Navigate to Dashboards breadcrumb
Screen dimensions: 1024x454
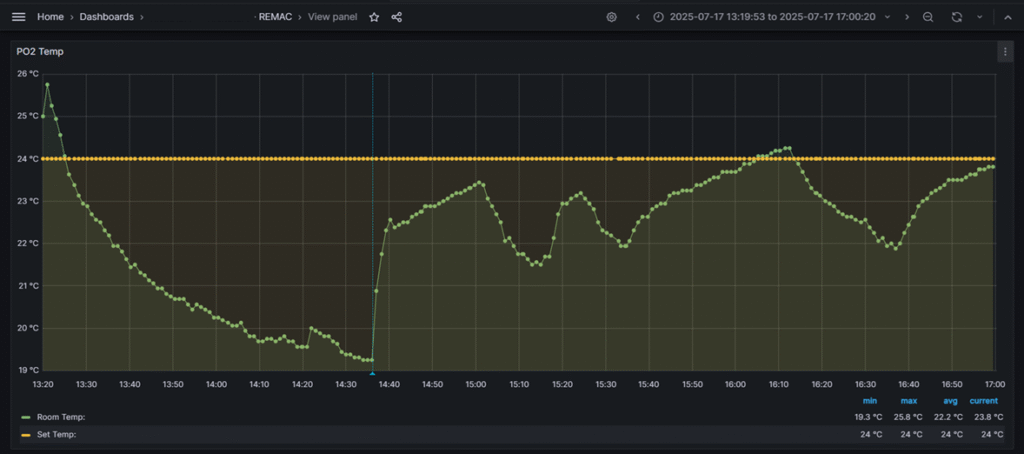coord(106,17)
